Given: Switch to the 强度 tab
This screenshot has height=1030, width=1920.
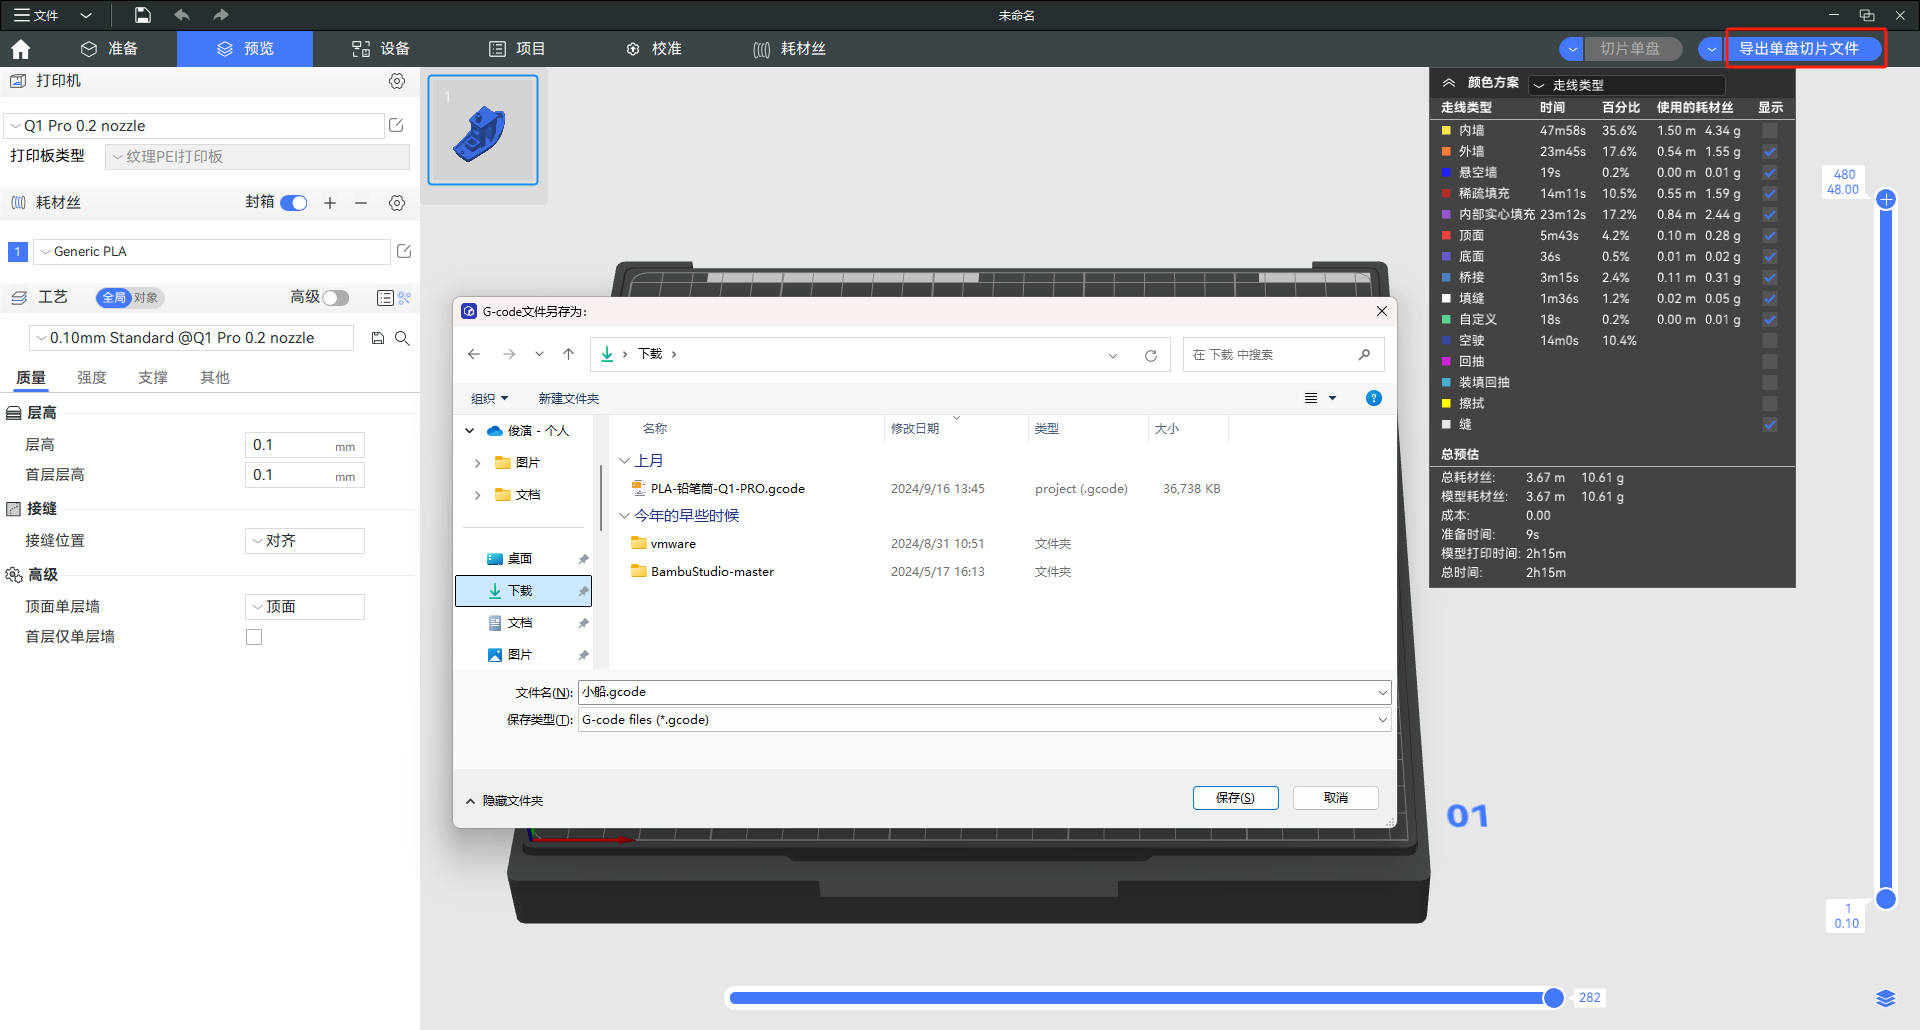Looking at the screenshot, I should [92, 378].
